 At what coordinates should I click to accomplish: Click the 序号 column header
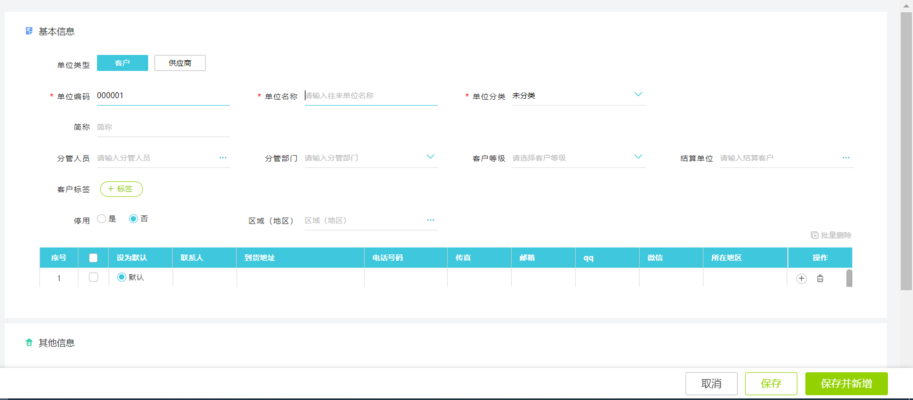tap(58, 257)
